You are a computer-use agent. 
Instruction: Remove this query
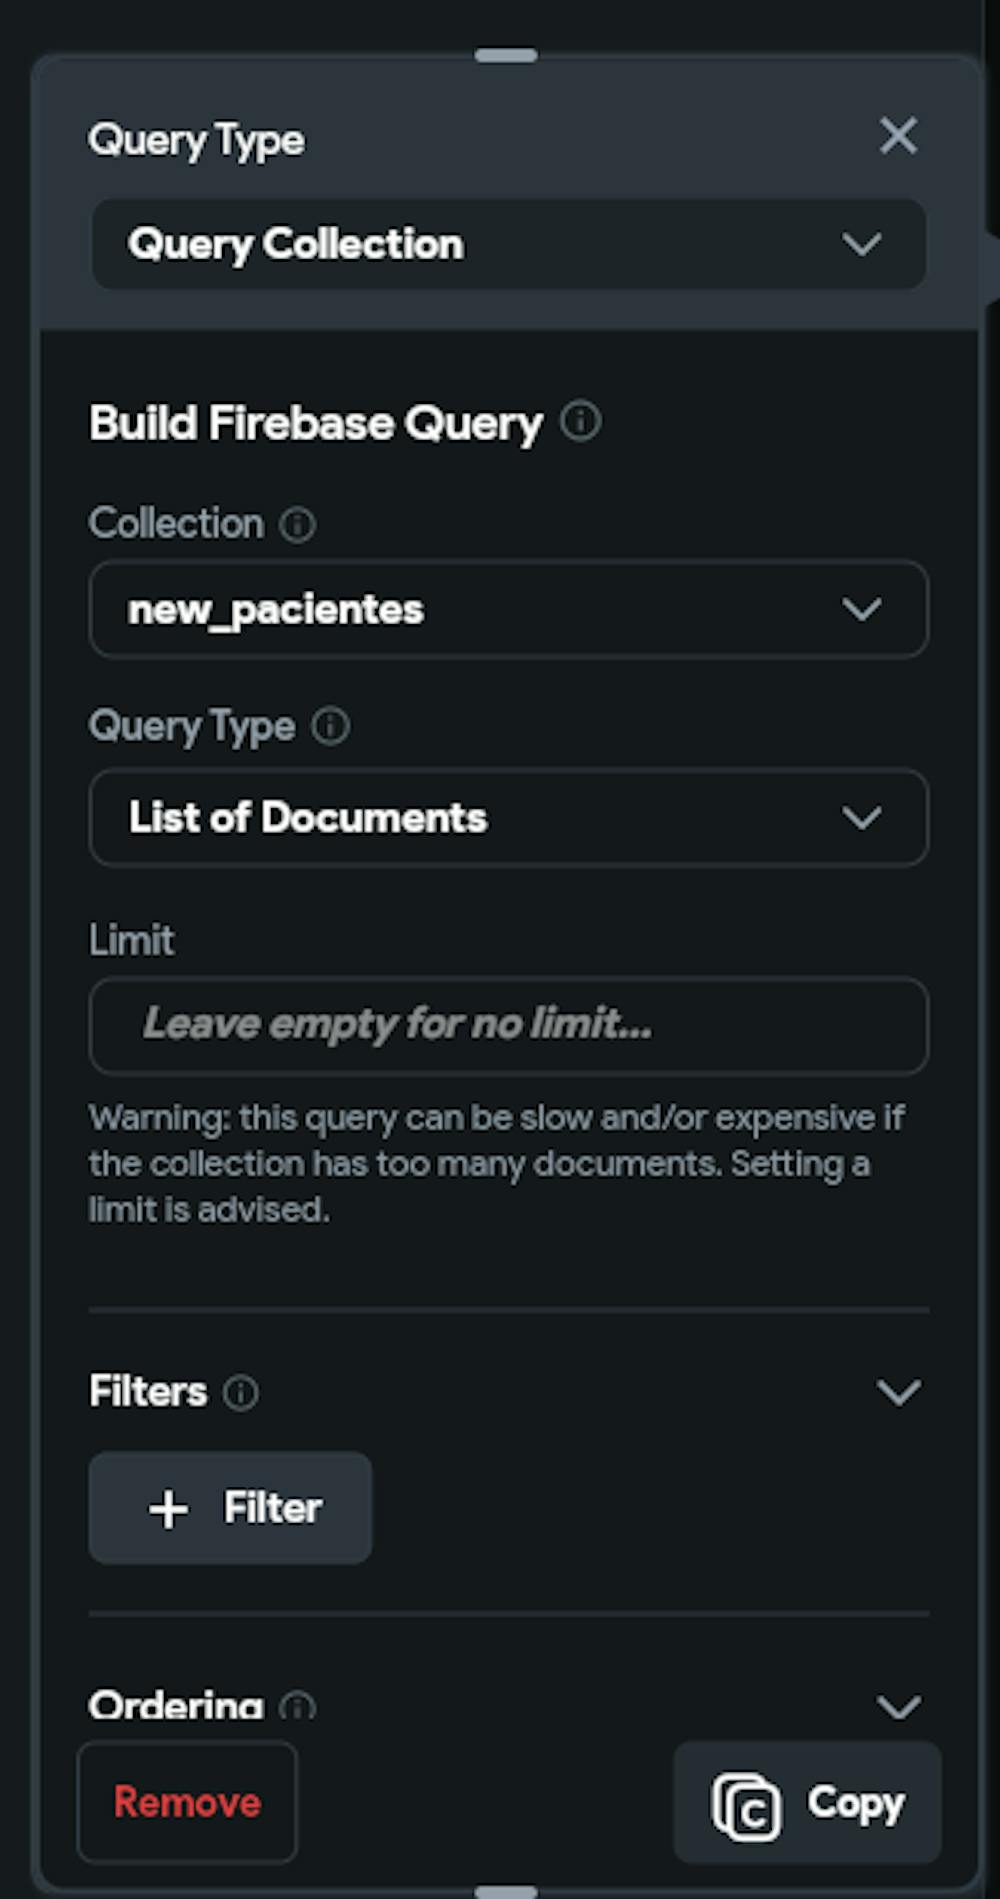click(x=187, y=1803)
